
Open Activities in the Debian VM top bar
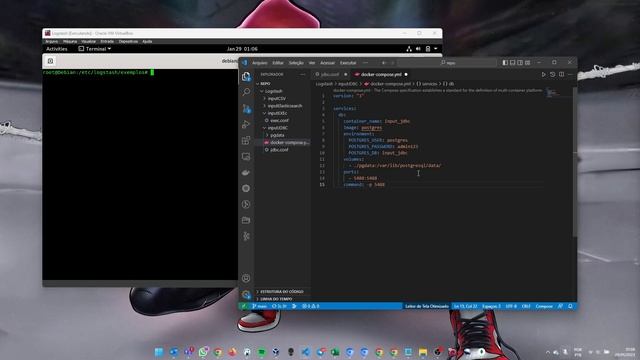[x=57, y=49]
